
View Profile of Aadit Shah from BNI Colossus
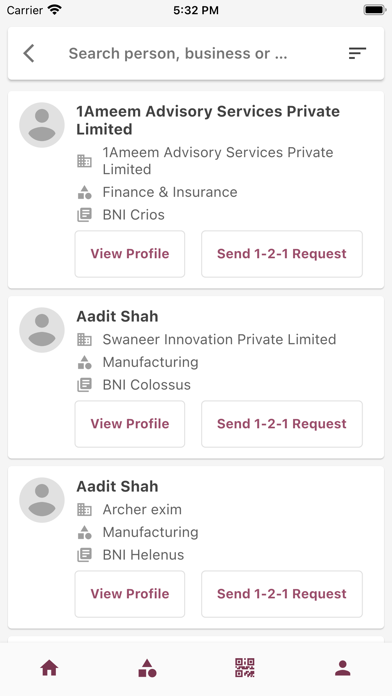click(x=130, y=424)
